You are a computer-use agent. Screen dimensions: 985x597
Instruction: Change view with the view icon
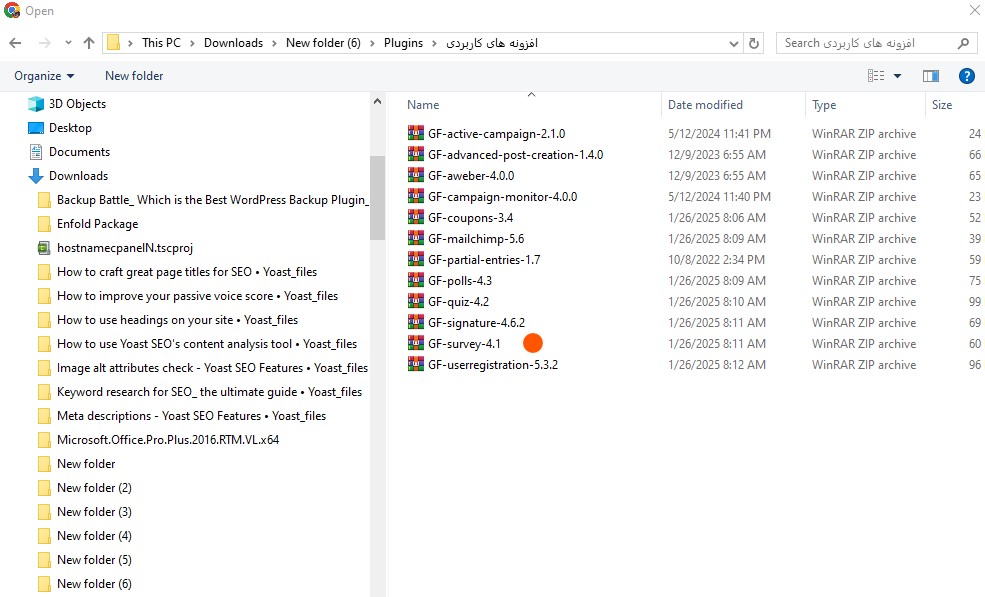click(x=876, y=75)
